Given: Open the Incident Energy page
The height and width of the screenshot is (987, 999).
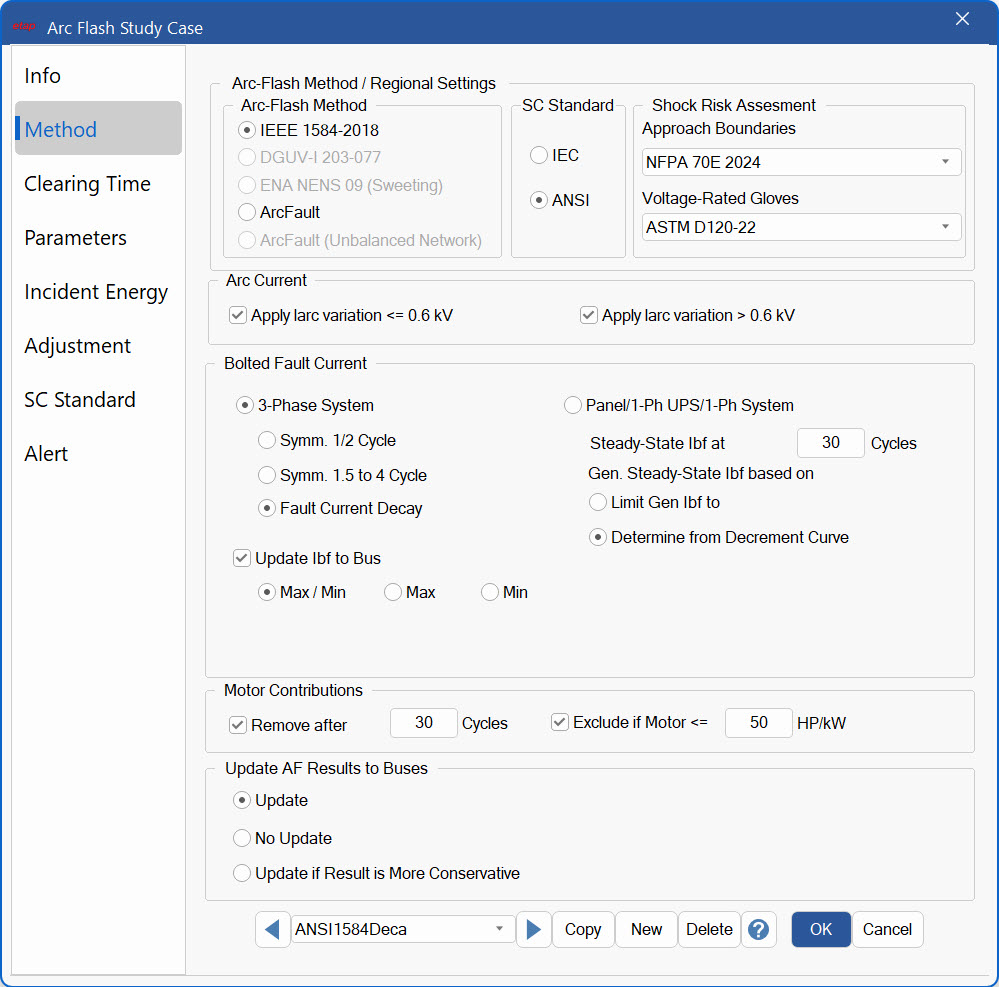Looking at the screenshot, I should coord(96,292).
